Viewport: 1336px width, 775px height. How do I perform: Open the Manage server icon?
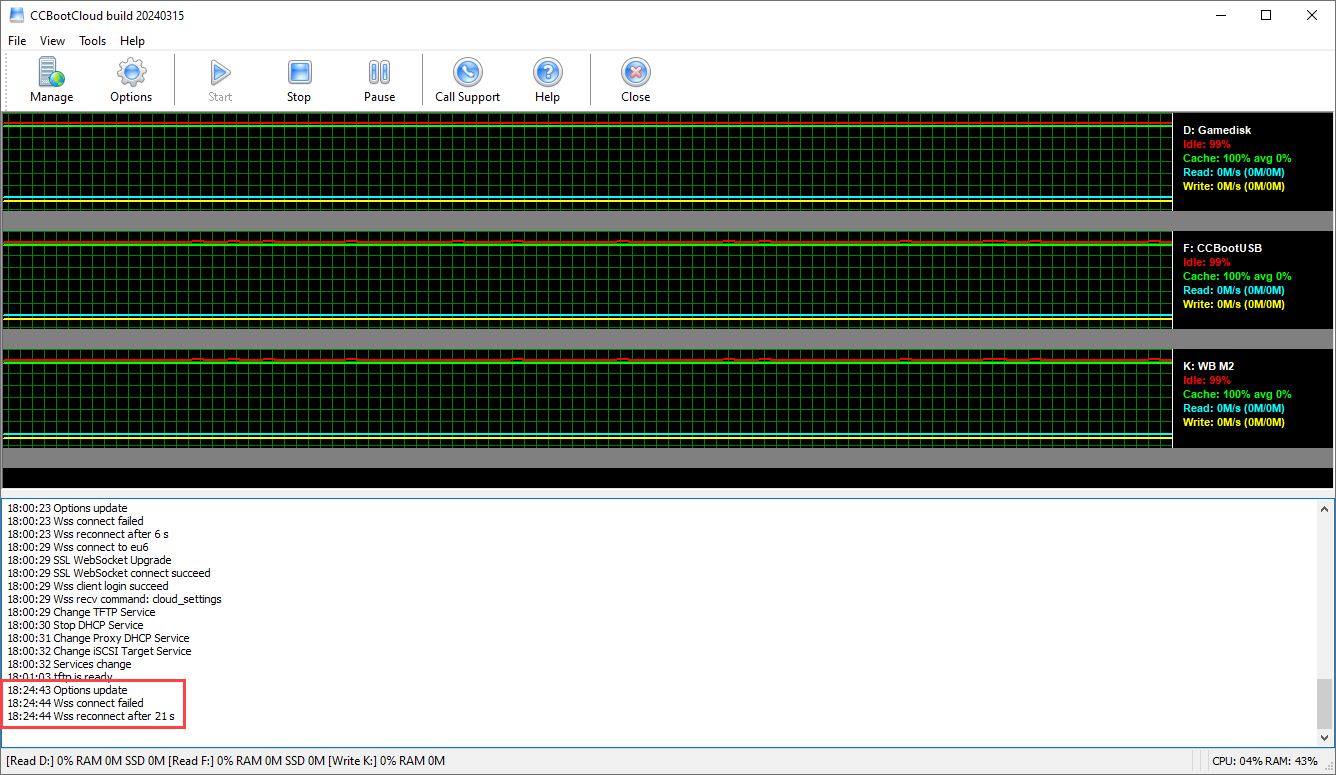[x=51, y=73]
